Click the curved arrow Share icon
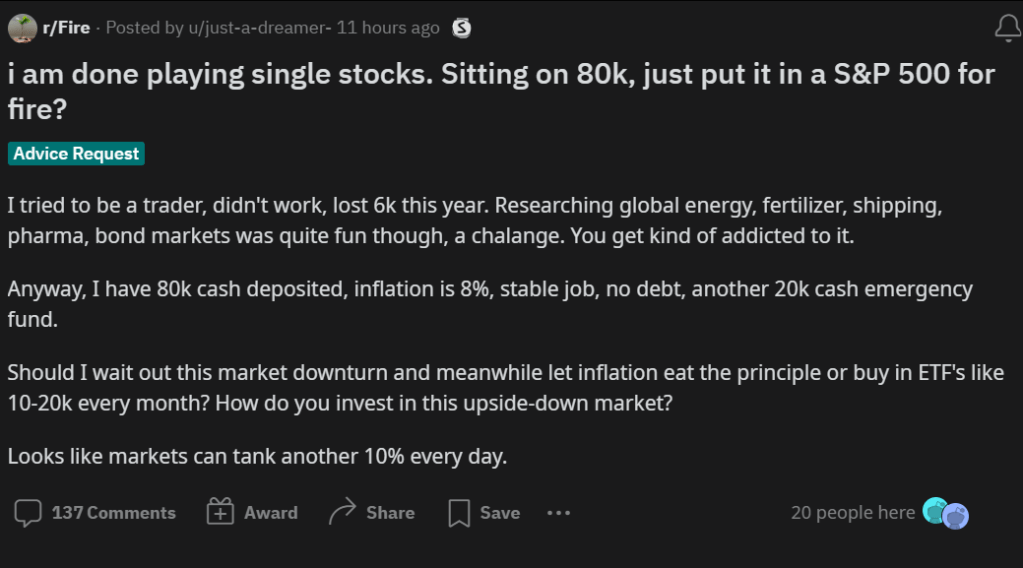Screen dimensions: 1023x568 click(342, 512)
